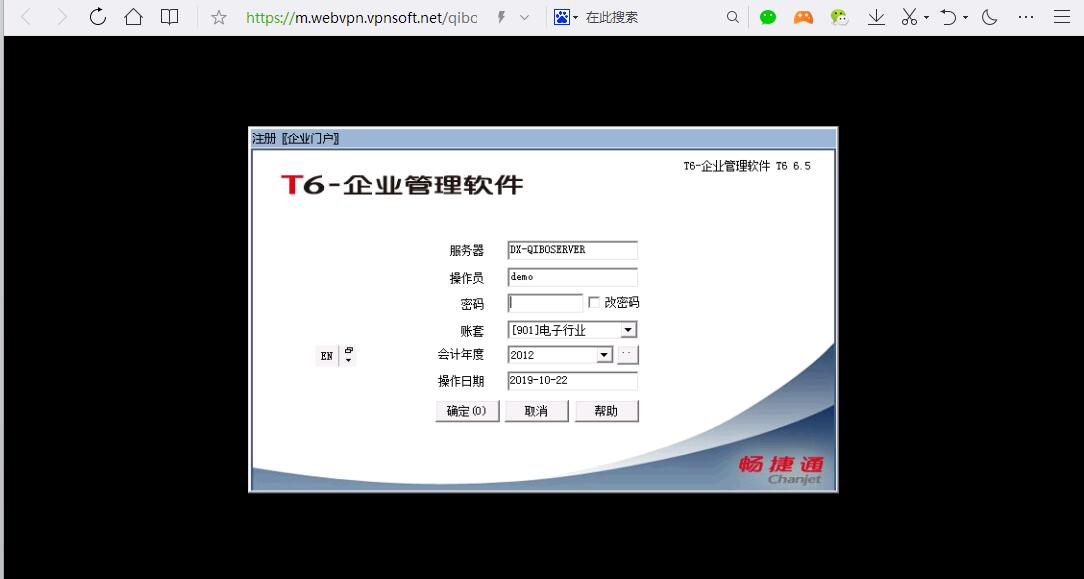Open the orange game controller icon
Image resolution: width=1084 pixels, height=579 pixels.
803,17
